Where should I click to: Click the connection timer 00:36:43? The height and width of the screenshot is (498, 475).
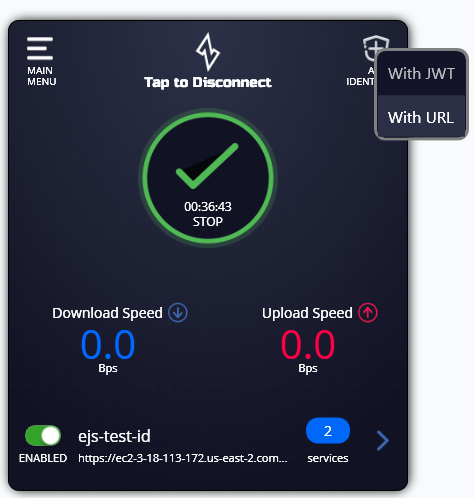point(208,207)
